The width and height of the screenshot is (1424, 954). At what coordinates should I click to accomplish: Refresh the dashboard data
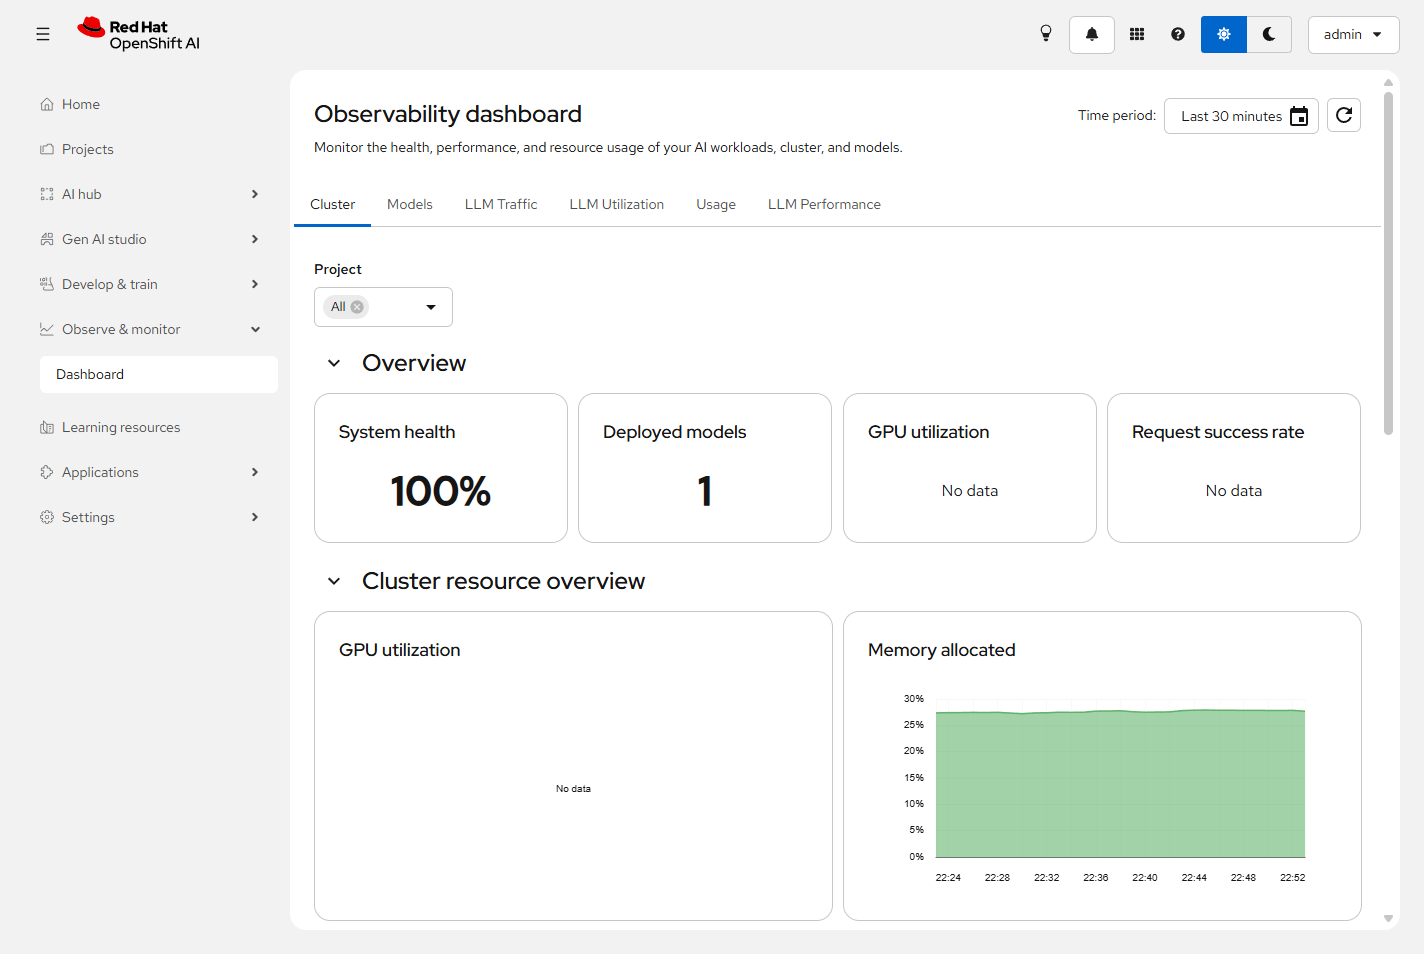(1344, 116)
